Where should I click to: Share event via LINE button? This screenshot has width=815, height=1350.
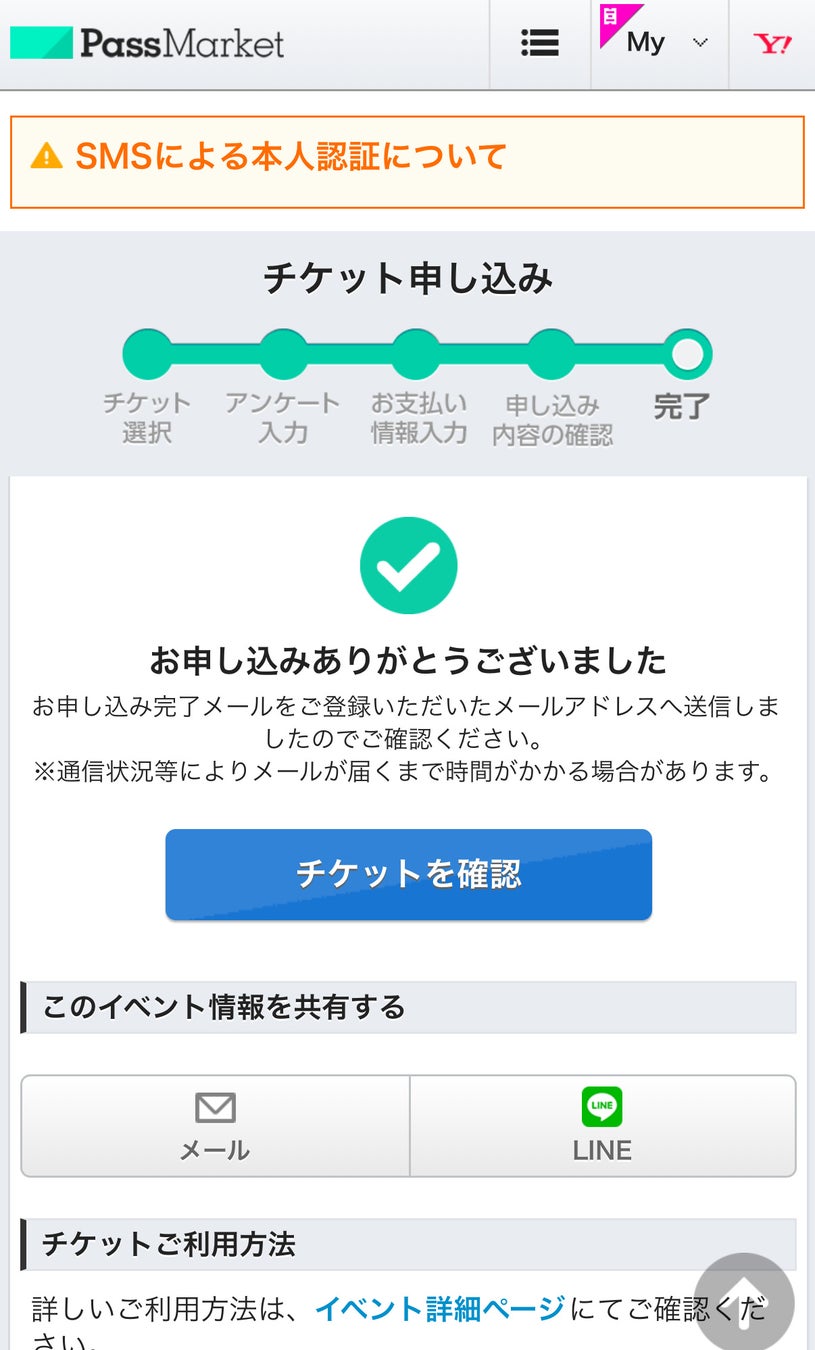[x=603, y=1126]
